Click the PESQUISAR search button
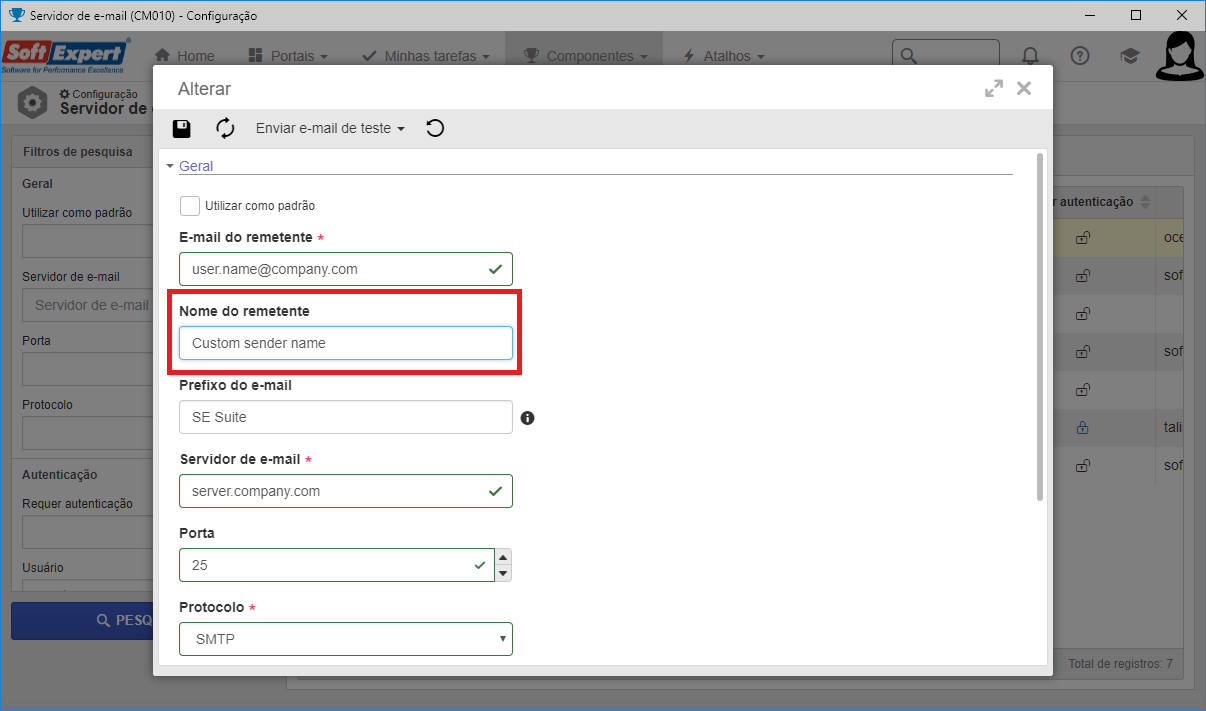The width and height of the screenshot is (1206, 711). (82, 621)
